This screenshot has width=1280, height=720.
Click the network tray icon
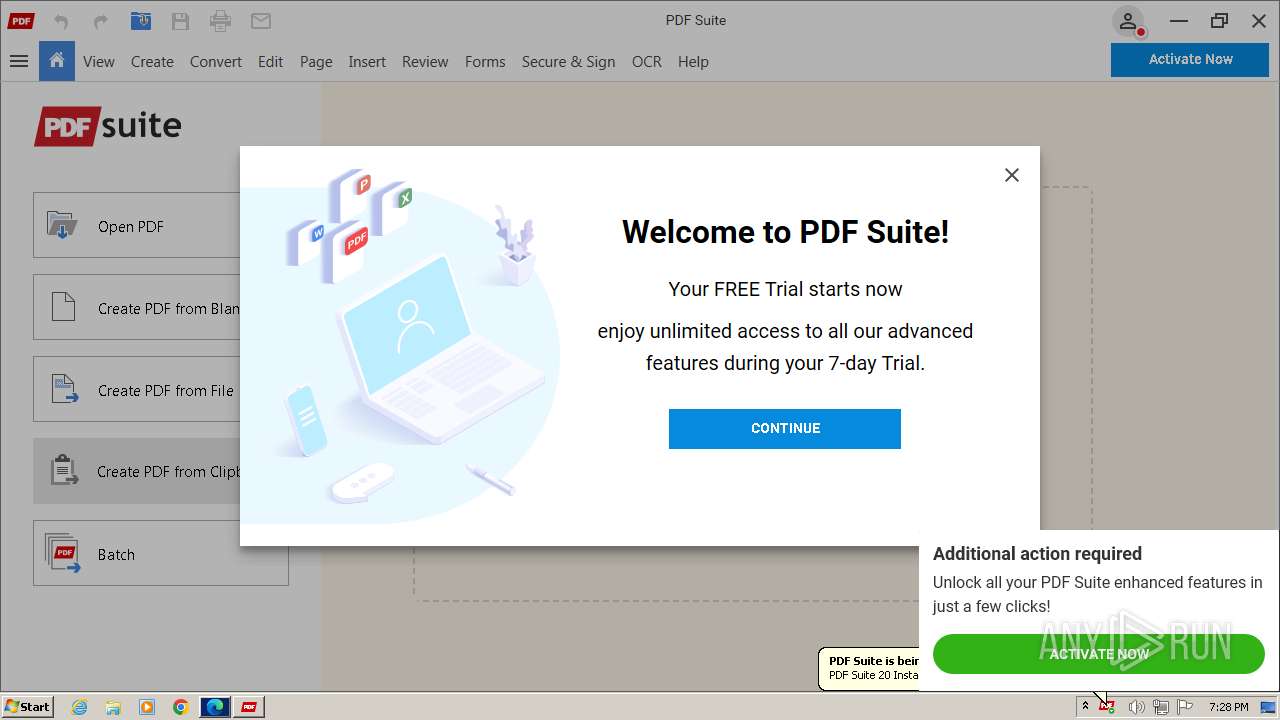tap(1160, 707)
